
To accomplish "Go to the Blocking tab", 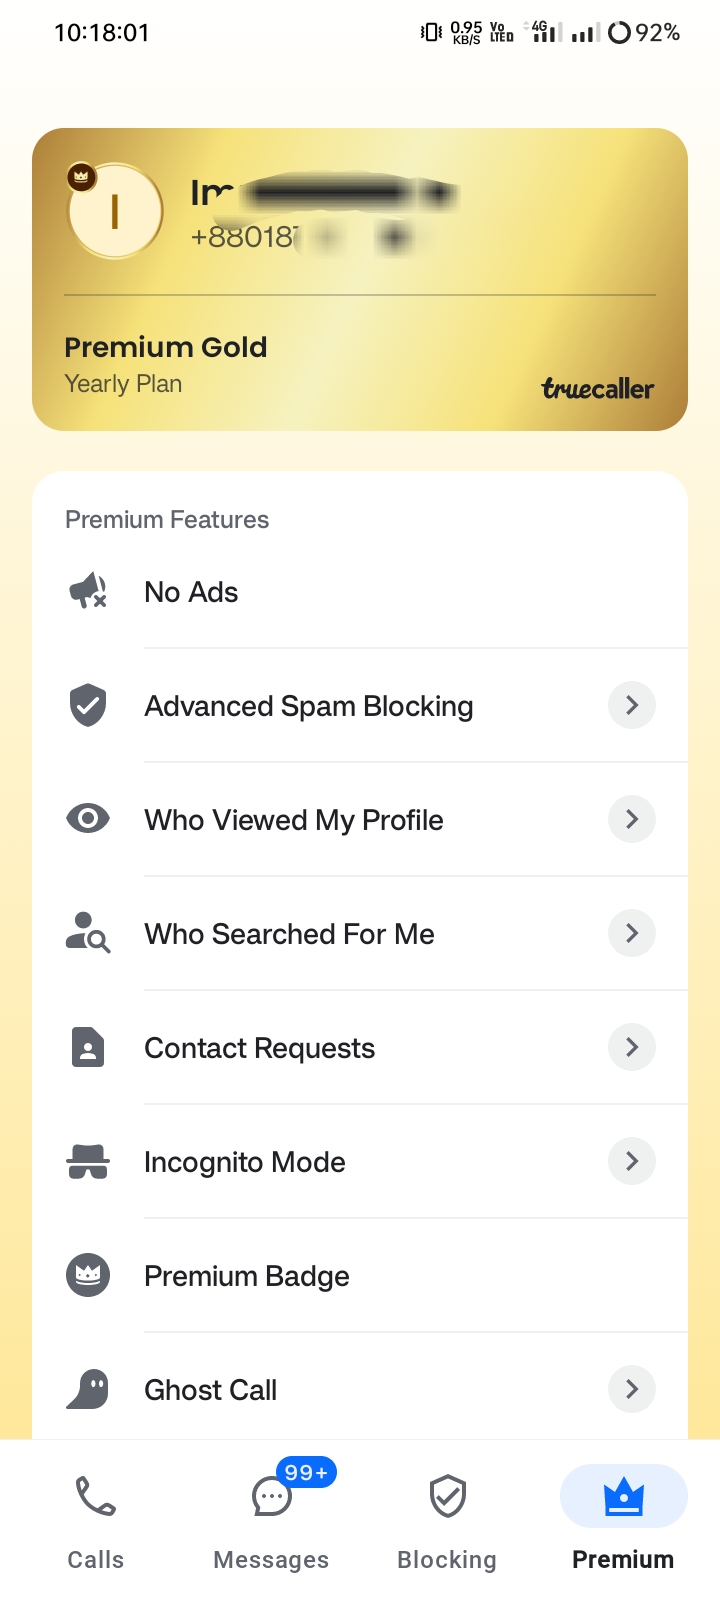I will click(447, 1520).
